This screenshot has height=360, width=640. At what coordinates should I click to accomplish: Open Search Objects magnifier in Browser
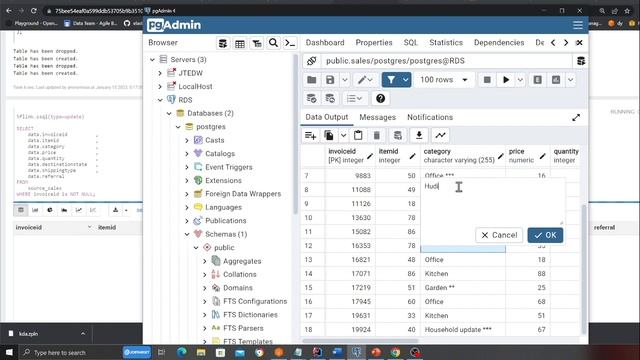click(273, 43)
